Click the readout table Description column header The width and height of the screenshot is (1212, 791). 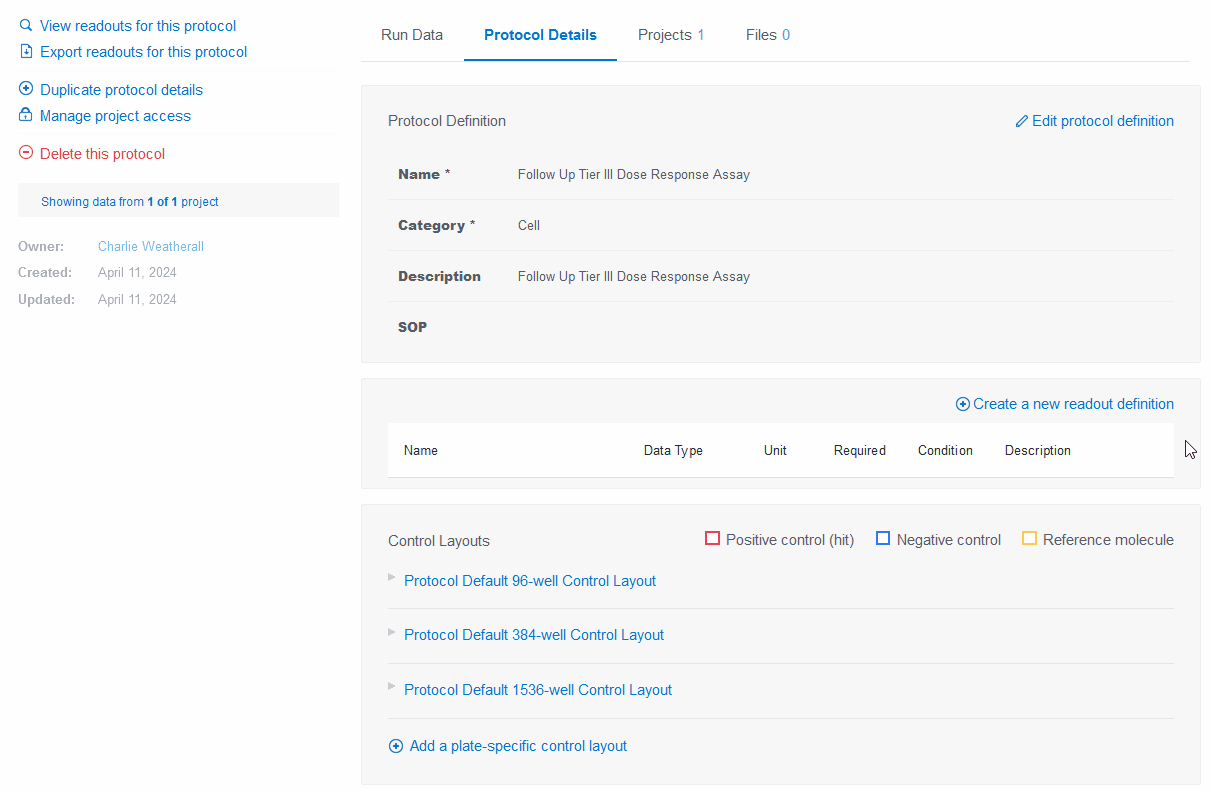[x=1038, y=451]
